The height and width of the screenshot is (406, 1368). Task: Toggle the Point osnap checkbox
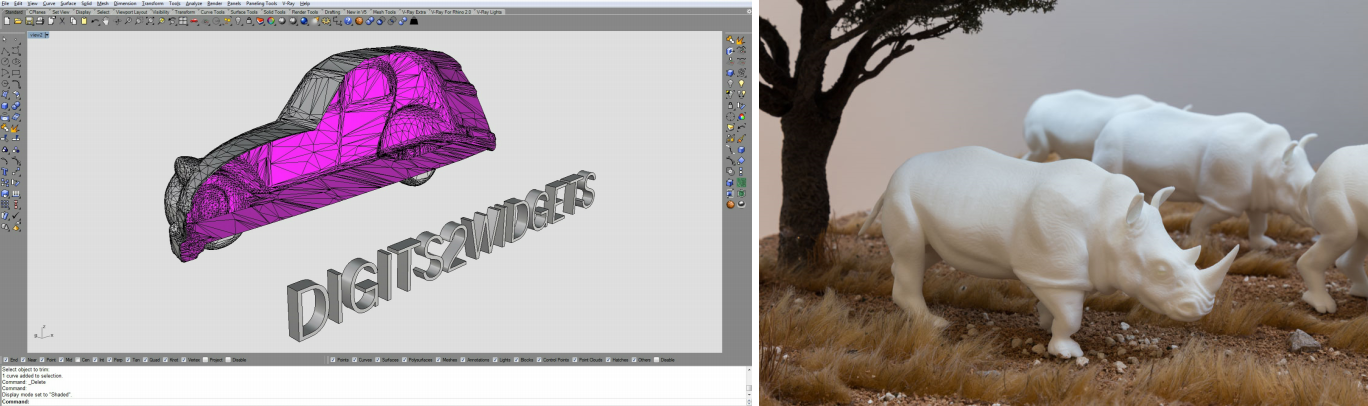[x=42, y=360]
